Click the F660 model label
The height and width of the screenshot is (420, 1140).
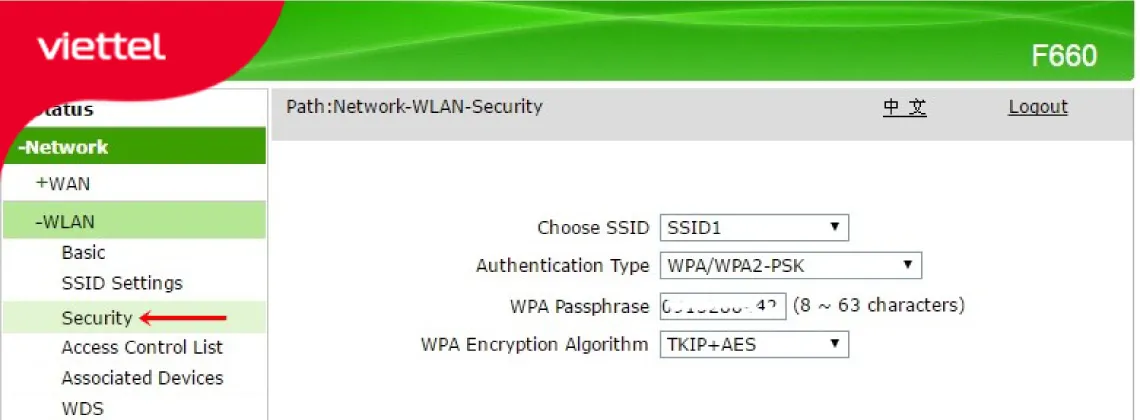tap(1064, 56)
